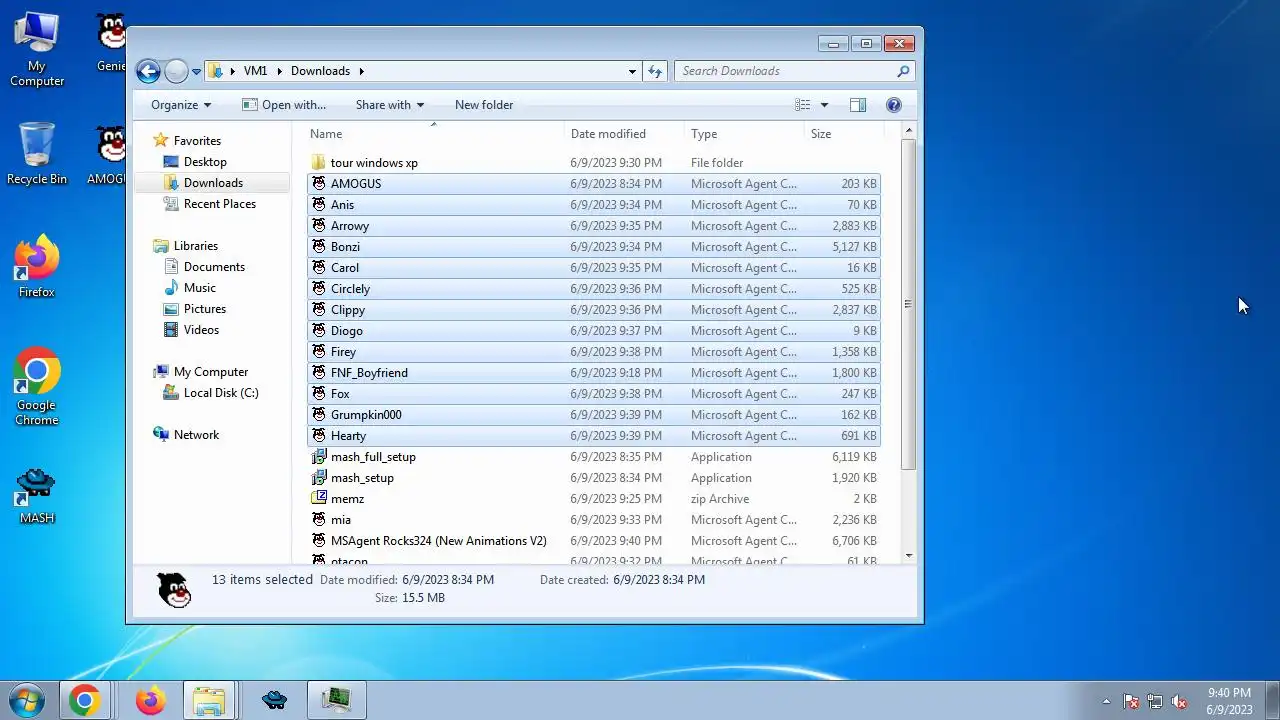Select My Computer in navigation pane
1280x720 pixels.
(211, 372)
